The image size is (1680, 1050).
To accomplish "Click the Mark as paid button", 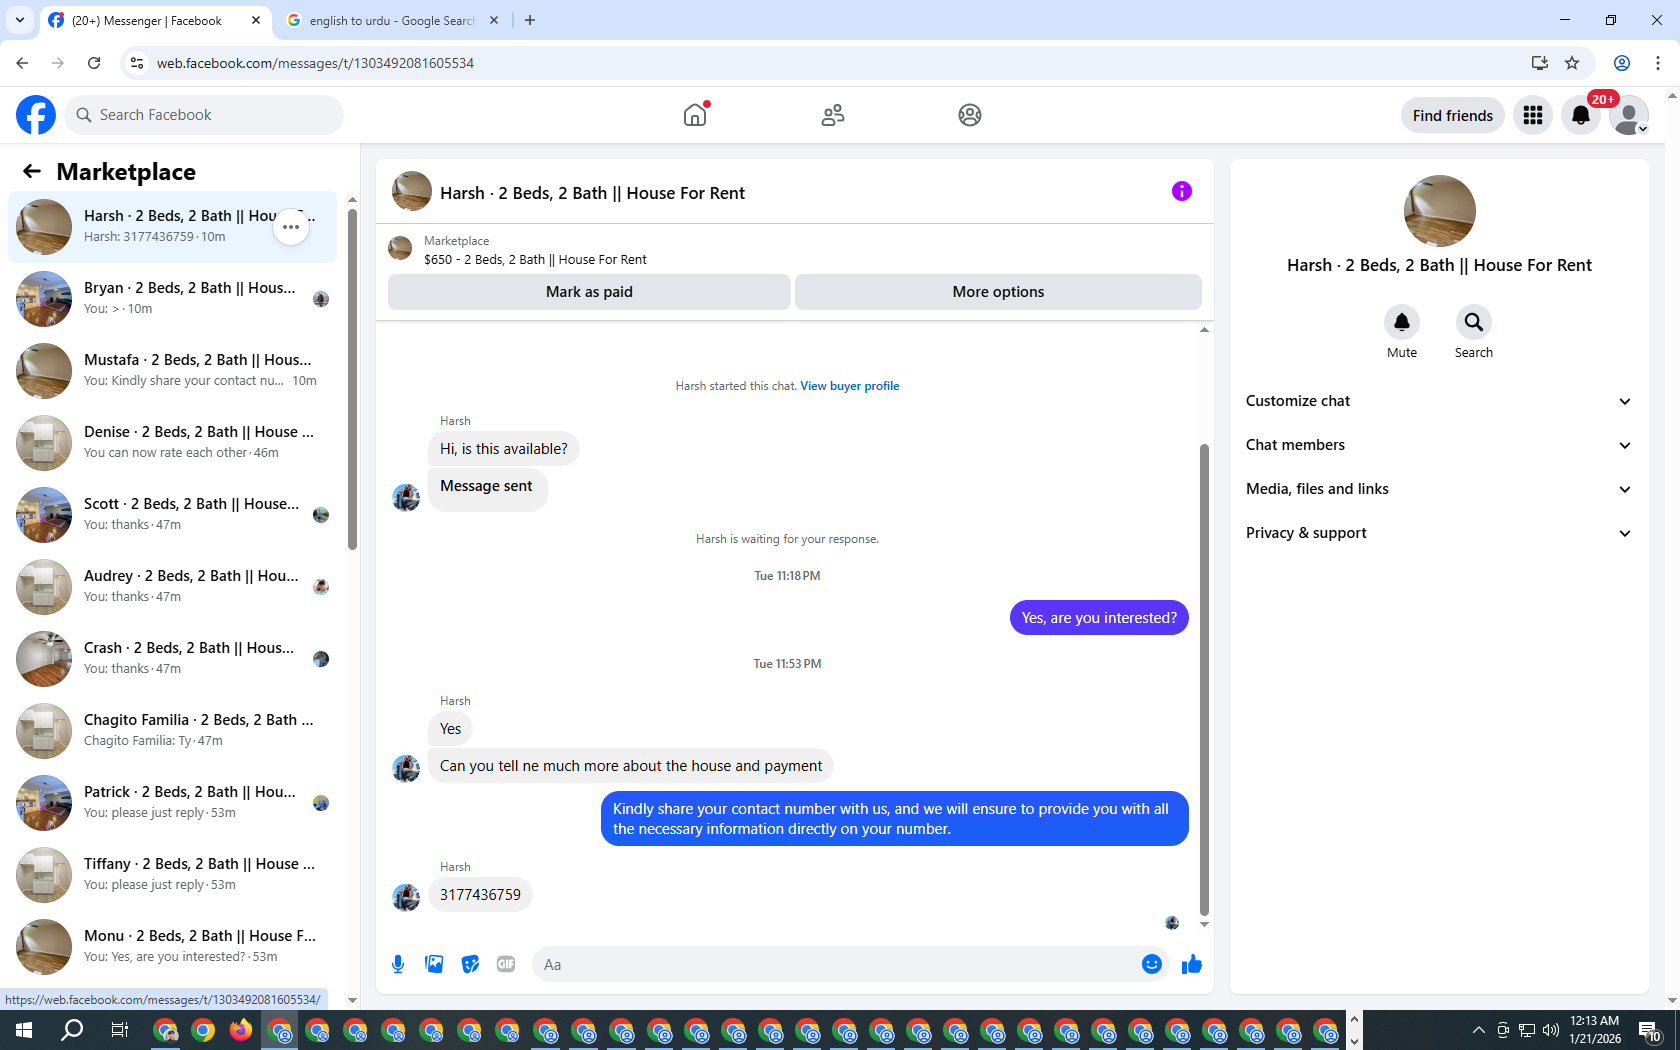I will (589, 292).
